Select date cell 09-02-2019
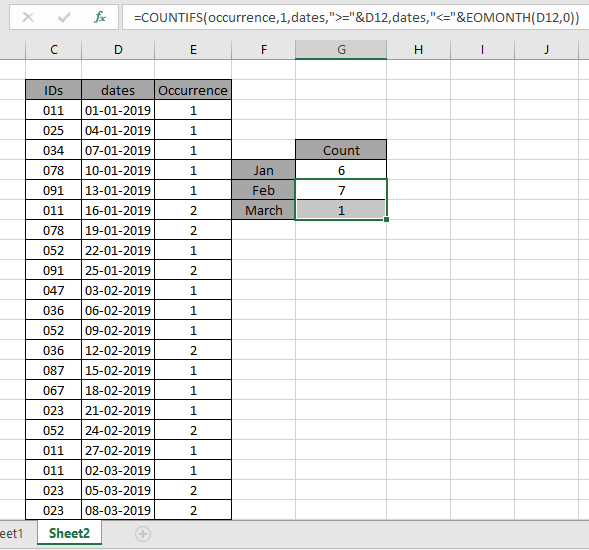The height and width of the screenshot is (550, 589). (x=118, y=330)
